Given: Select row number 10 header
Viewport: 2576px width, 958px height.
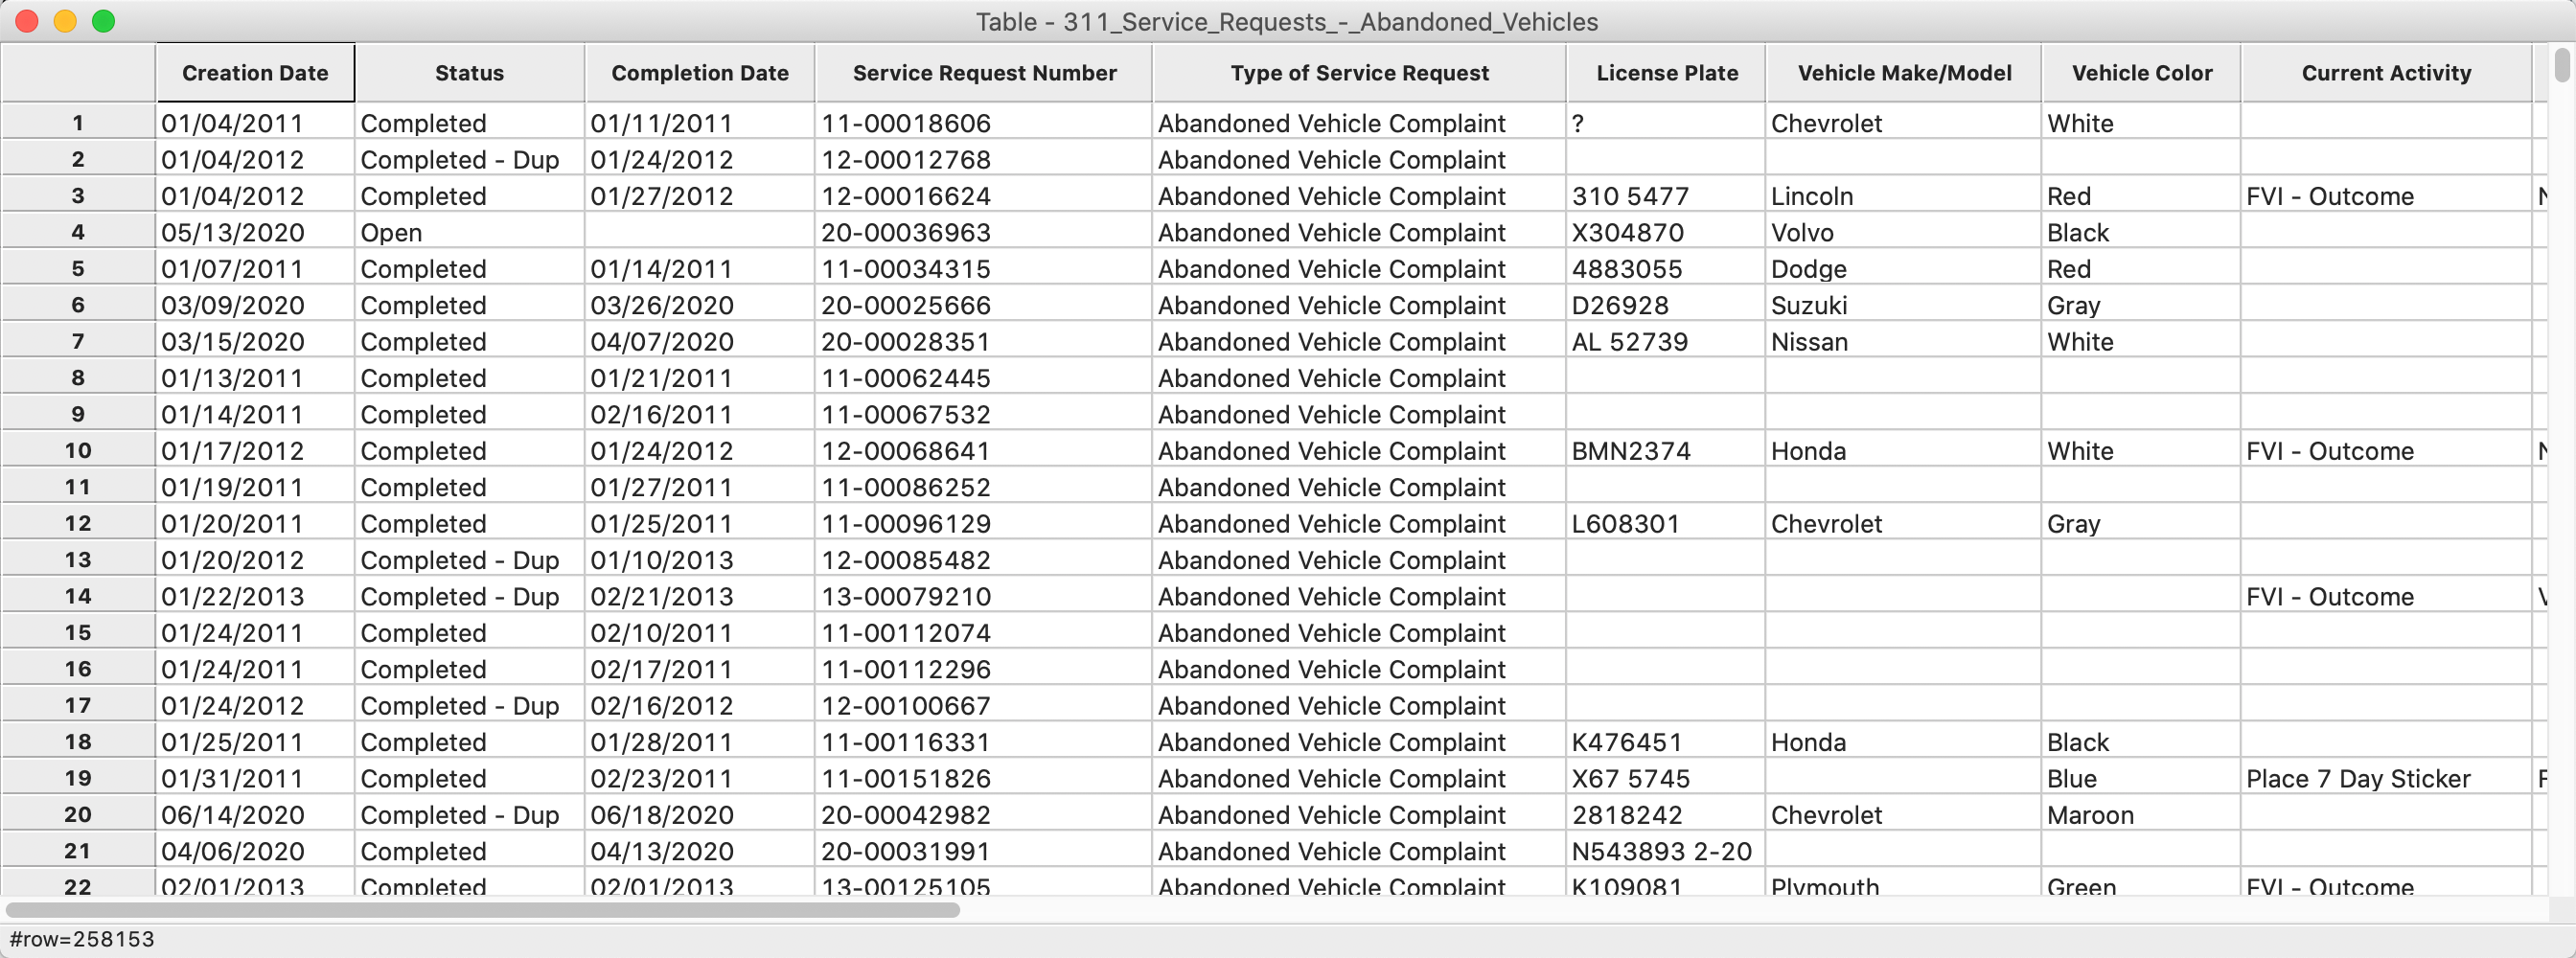Looking at the screenshot, I should pyautogui.click(x=78, y=451).
